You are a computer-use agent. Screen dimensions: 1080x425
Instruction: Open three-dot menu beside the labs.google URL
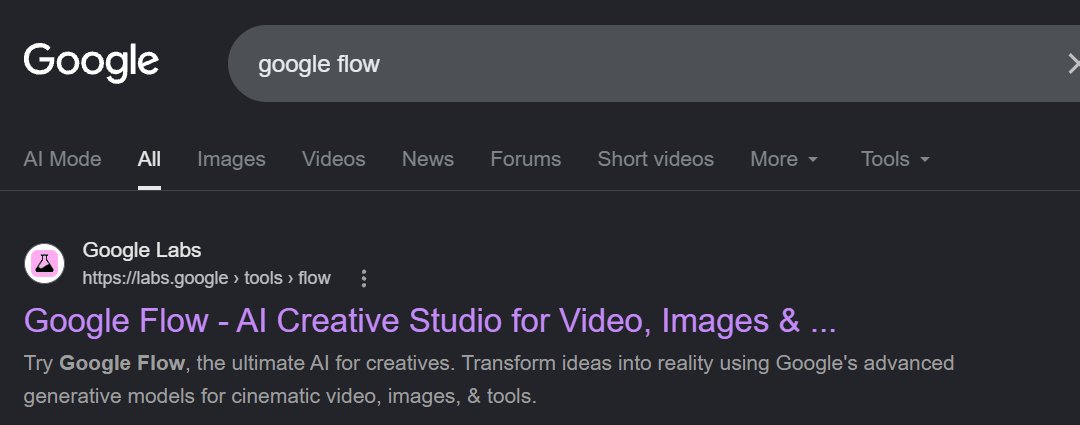click(x=364, y=278)
